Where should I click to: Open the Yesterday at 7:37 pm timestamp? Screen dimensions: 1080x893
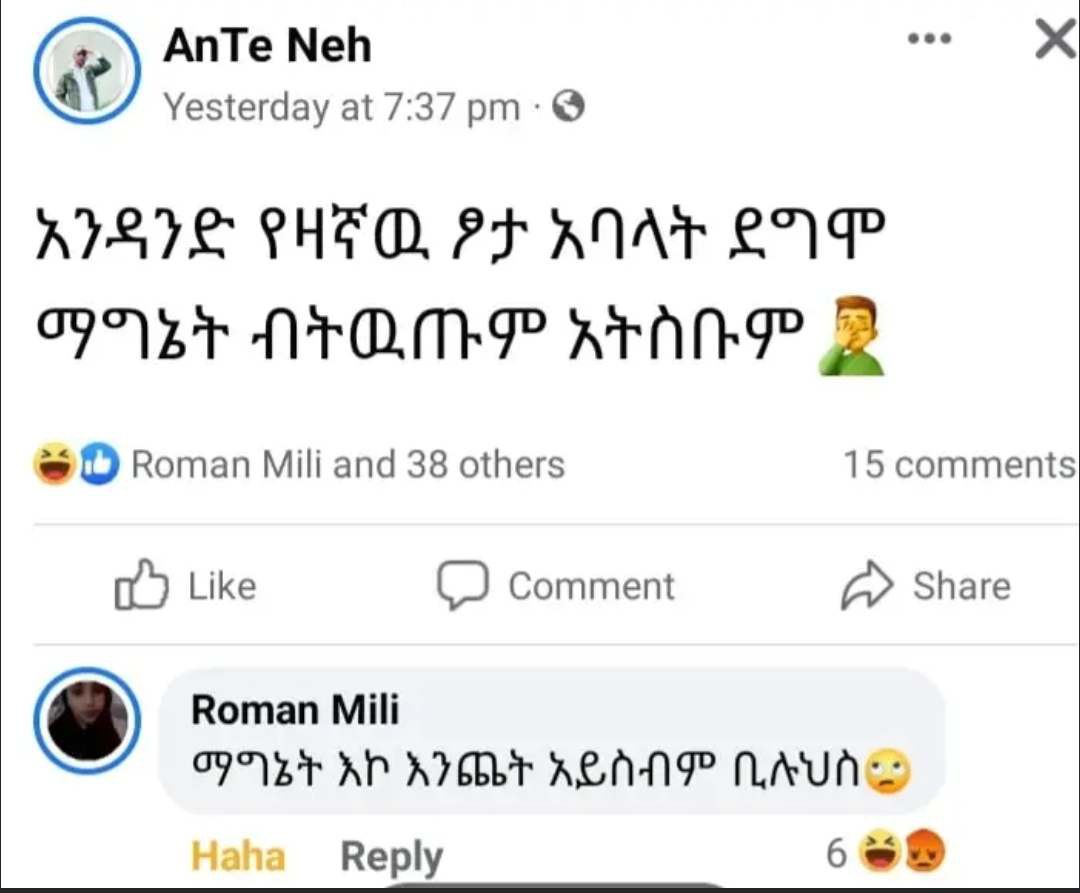click(x=342, y=108)
